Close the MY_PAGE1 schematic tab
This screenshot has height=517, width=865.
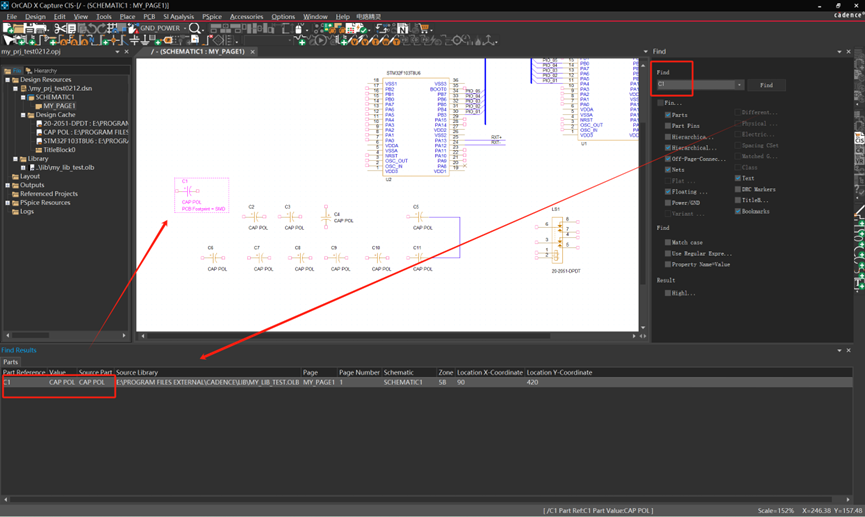[252, 52]
